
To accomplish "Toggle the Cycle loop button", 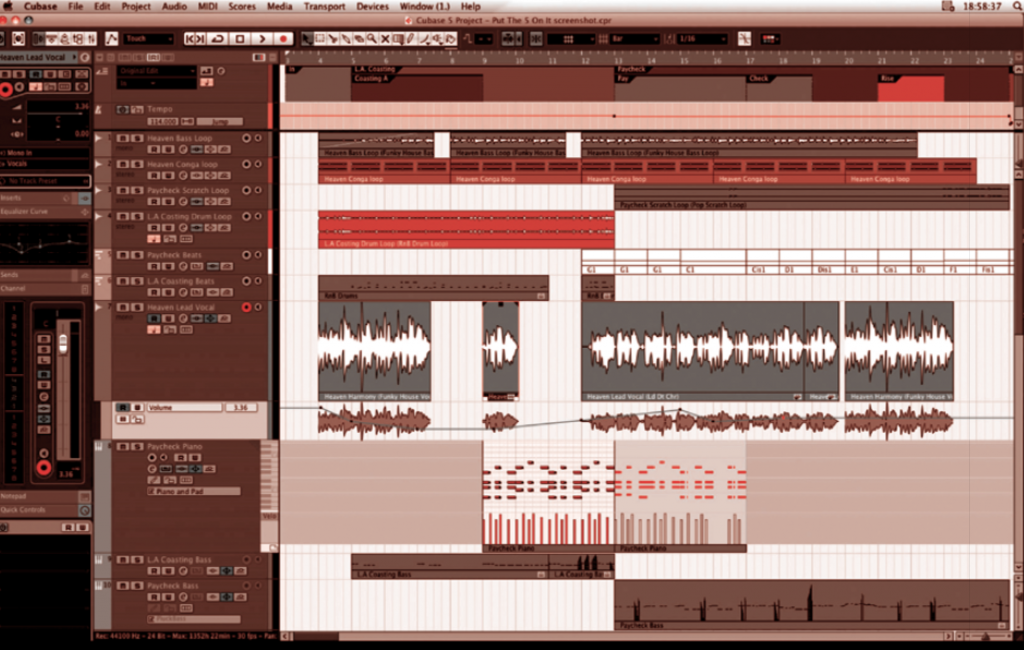I will point(218,39).
